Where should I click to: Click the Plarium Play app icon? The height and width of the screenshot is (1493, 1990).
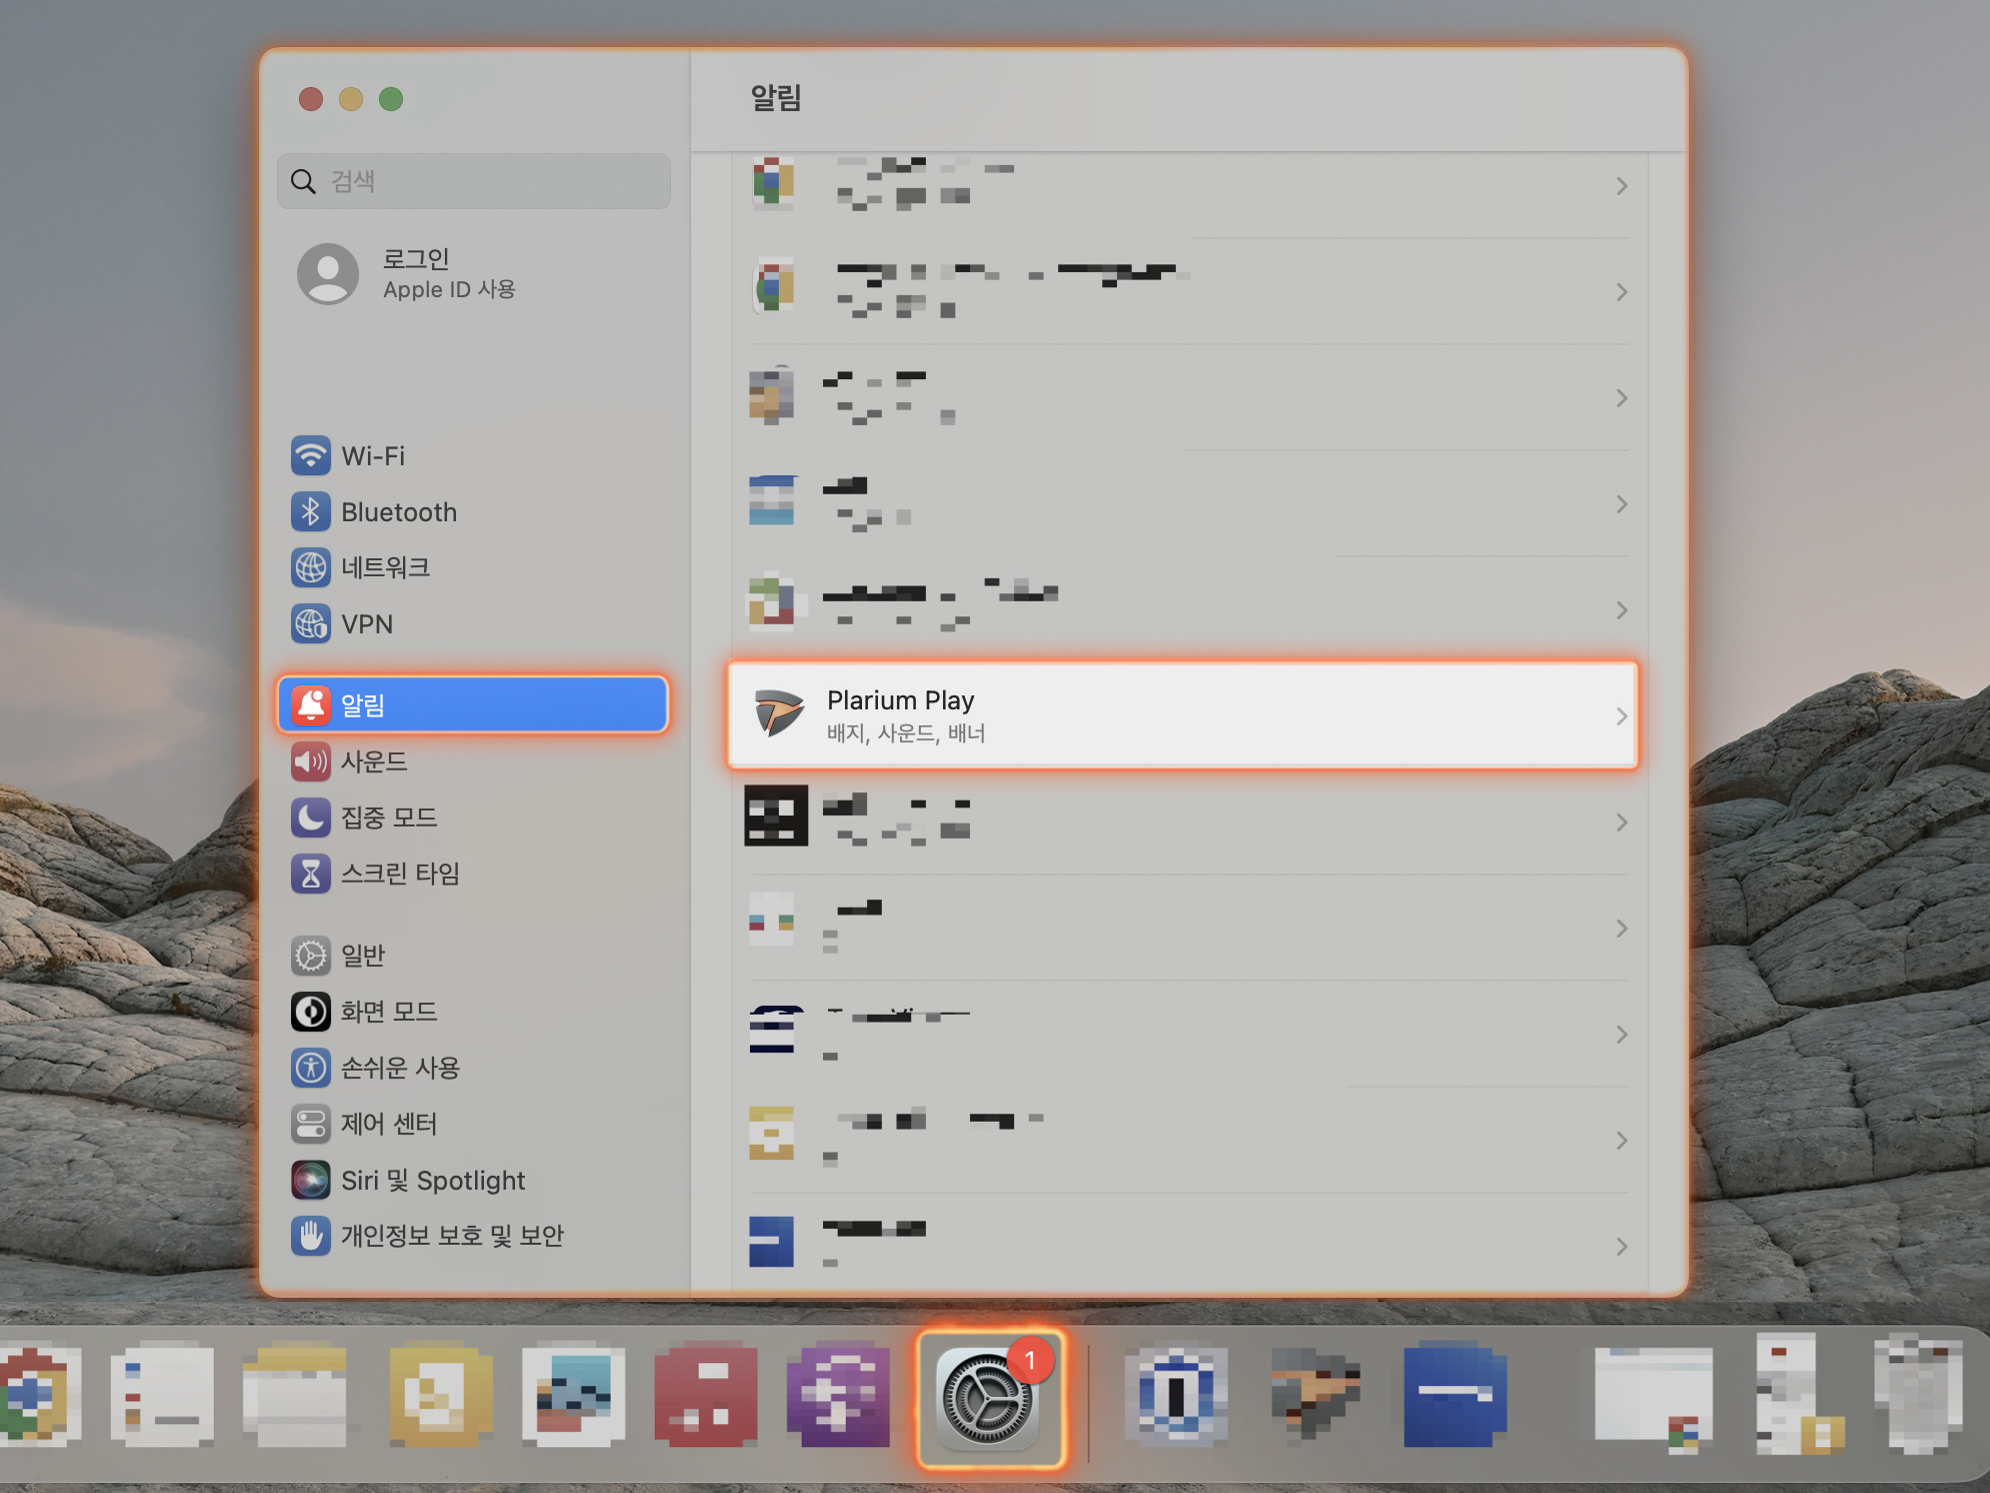pyautogui.click(x=779, y=714)
